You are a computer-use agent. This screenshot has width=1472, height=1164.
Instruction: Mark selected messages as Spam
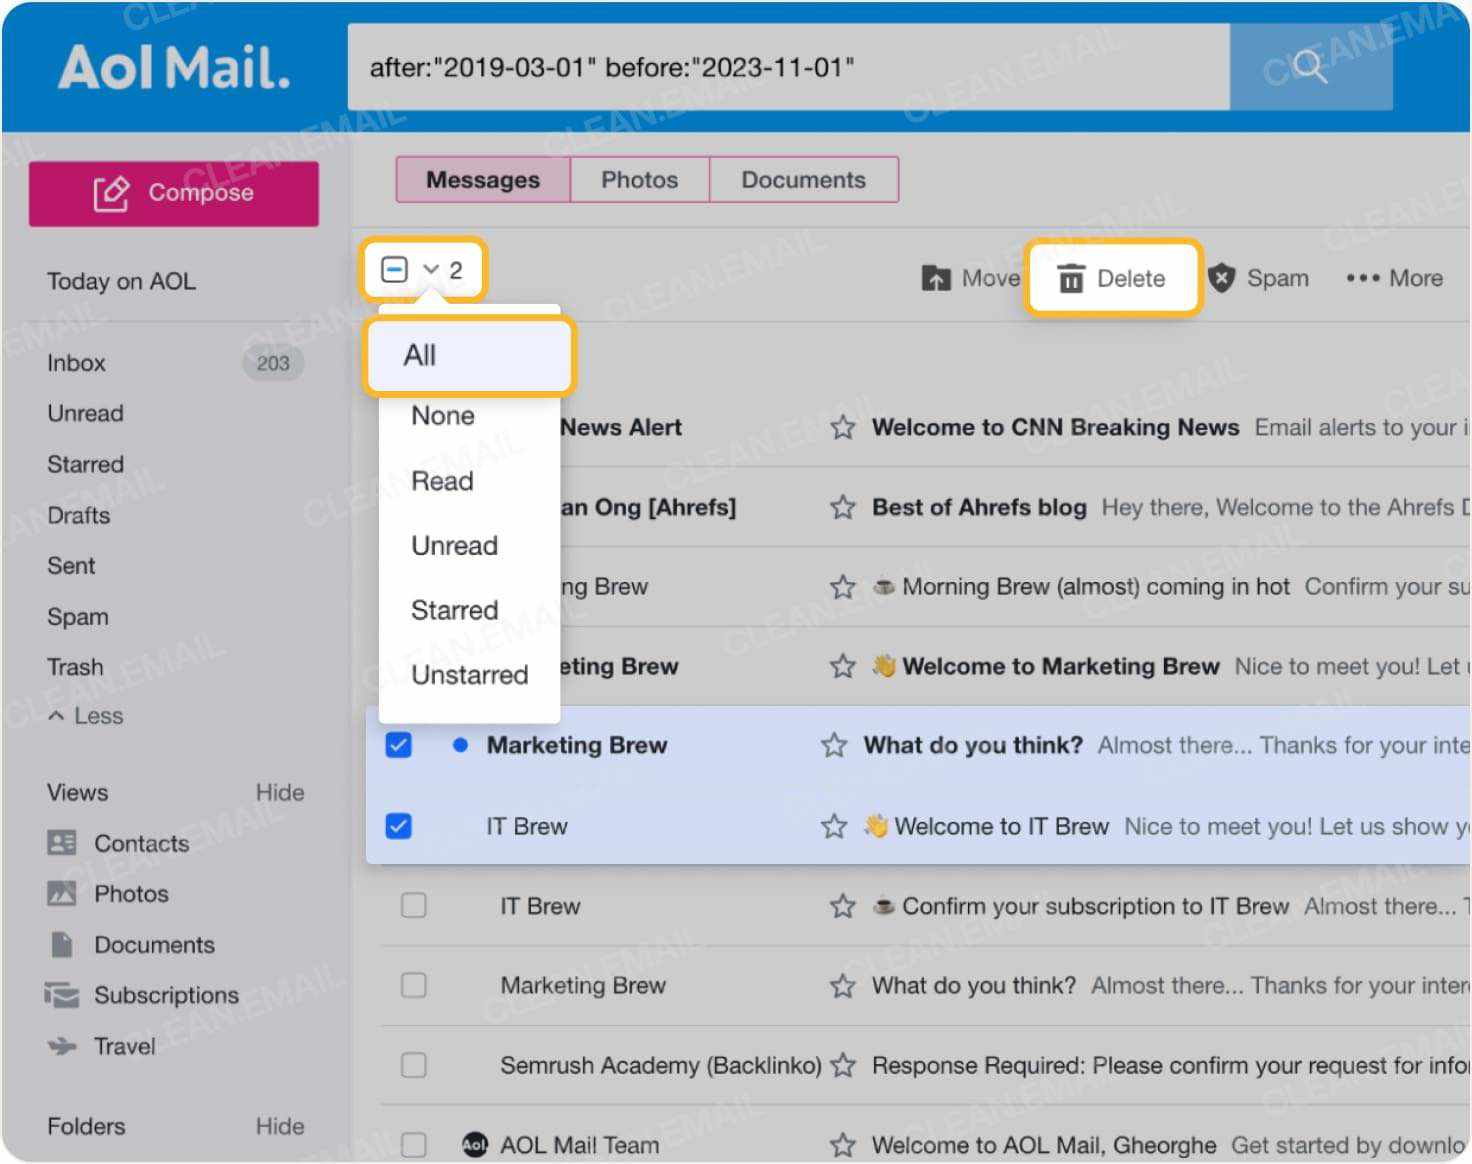[x=1259, y=278]
